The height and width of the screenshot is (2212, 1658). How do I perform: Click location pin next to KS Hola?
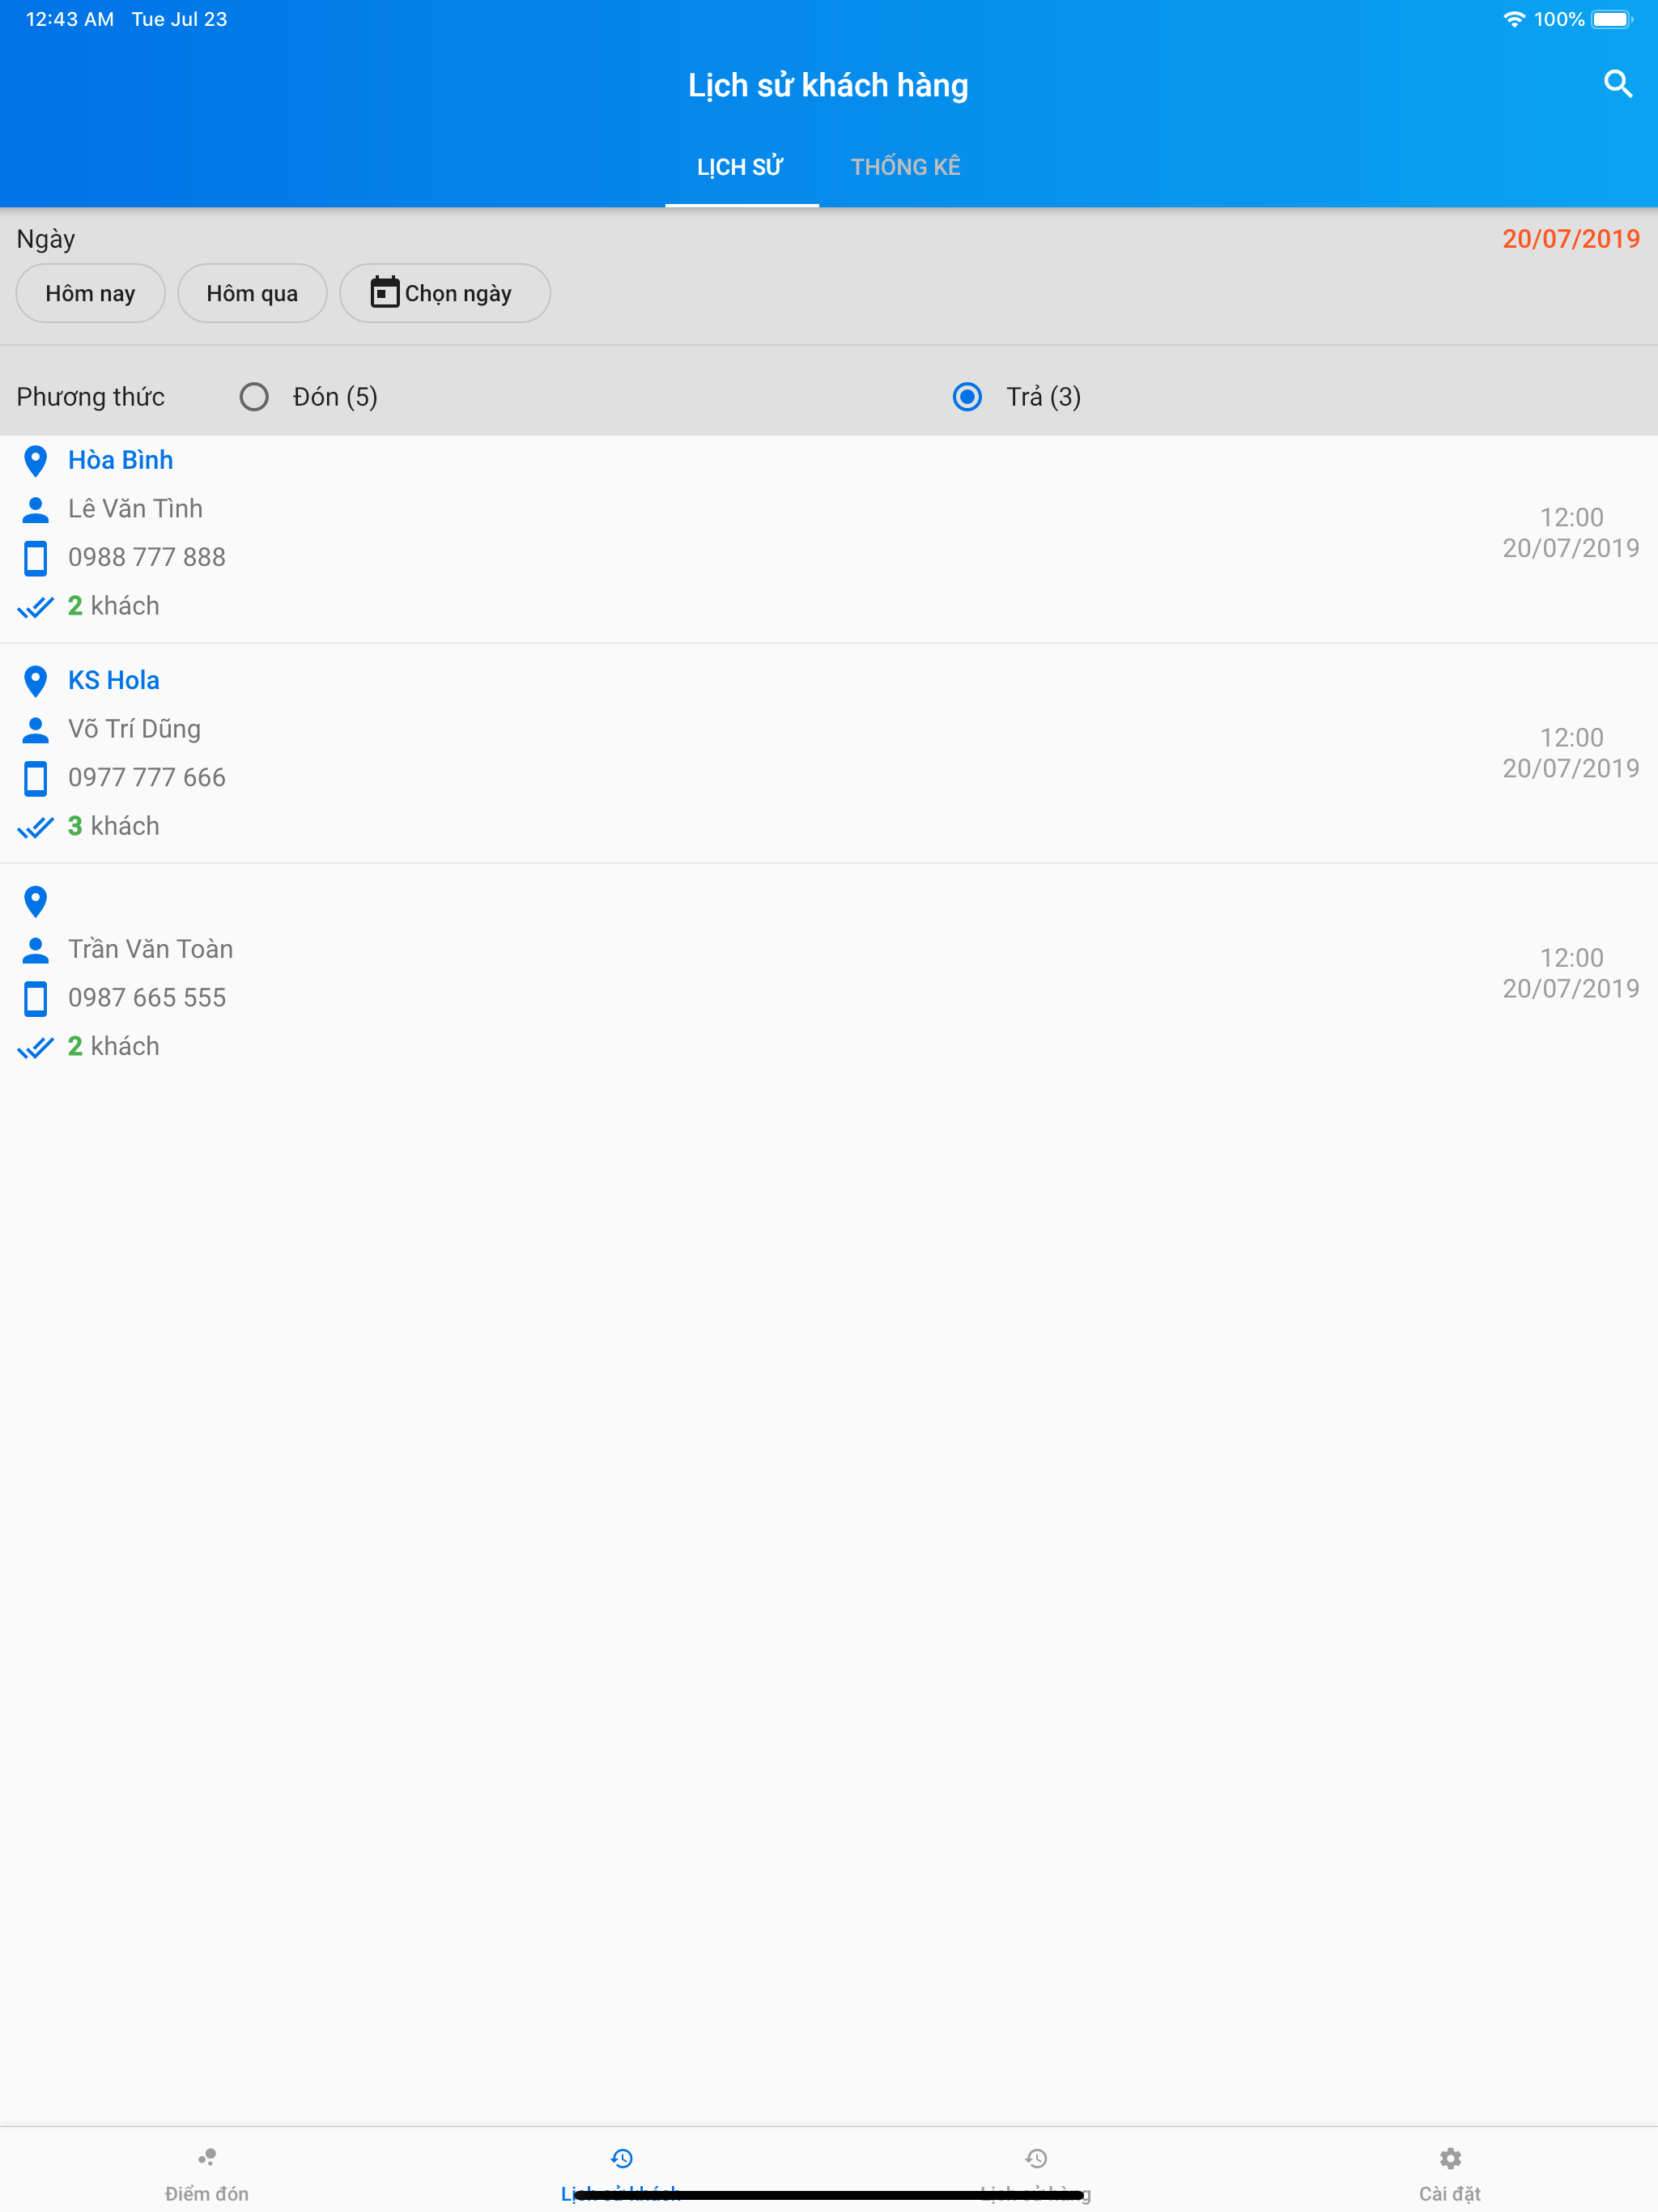tap(36, 681)
